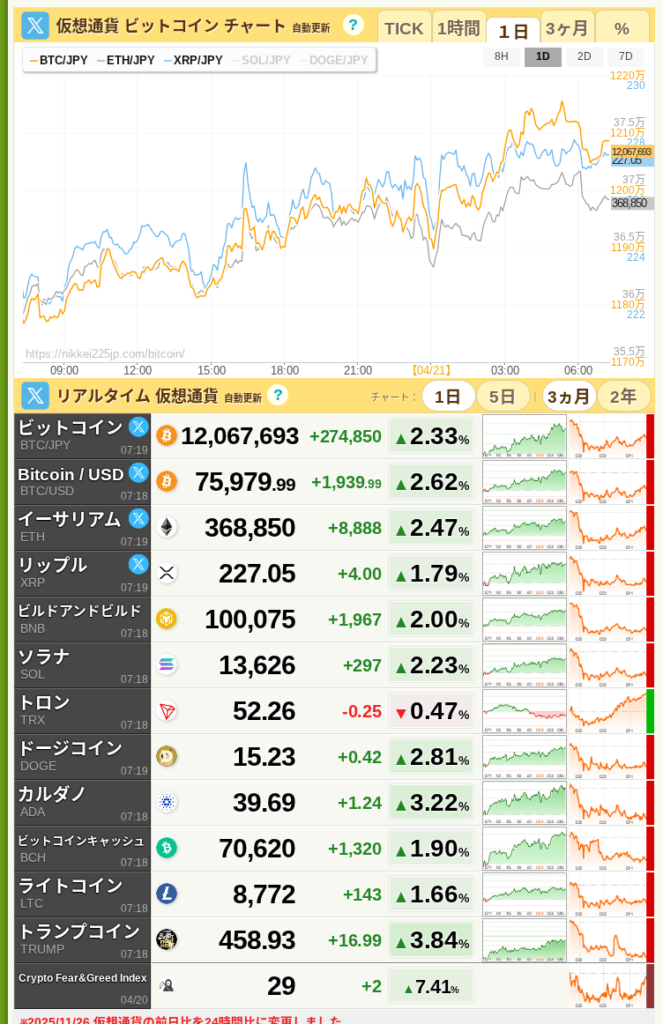Open the nikkei225jp.com bitcoin link
The image size is (663, 1024).
coord(105,354)
